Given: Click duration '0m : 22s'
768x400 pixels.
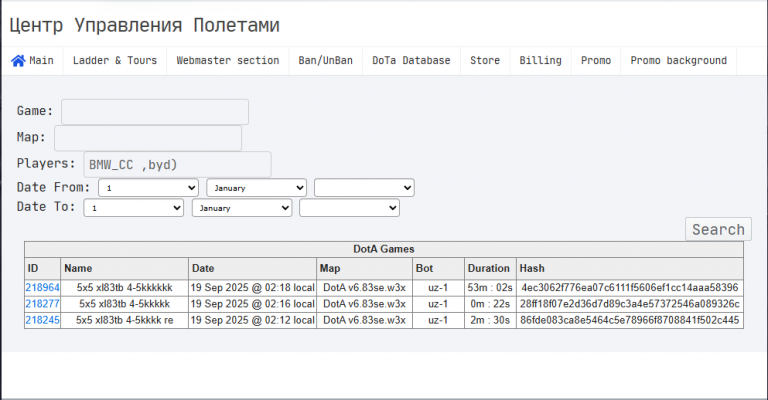Looking at the screenshot, I should pyautogui.click(x=490, y=304).
